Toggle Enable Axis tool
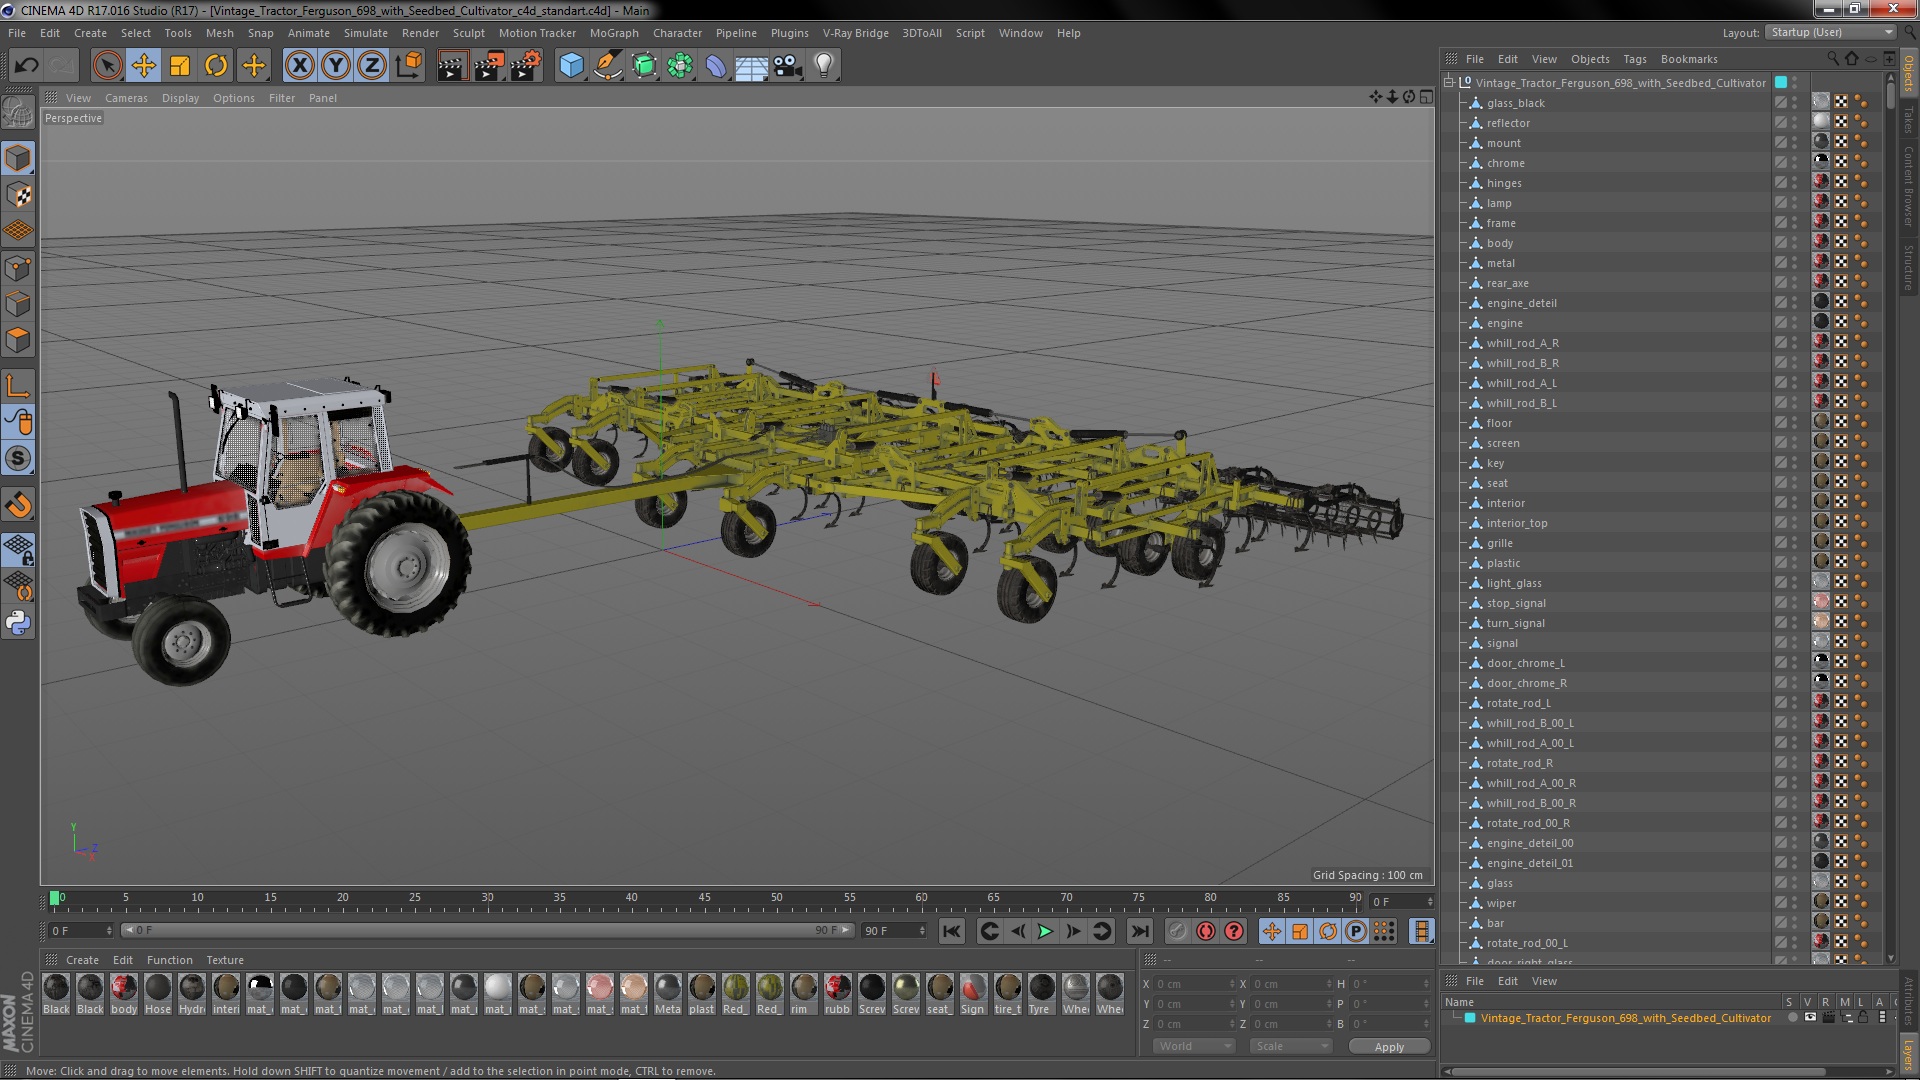 coord(18,387)
